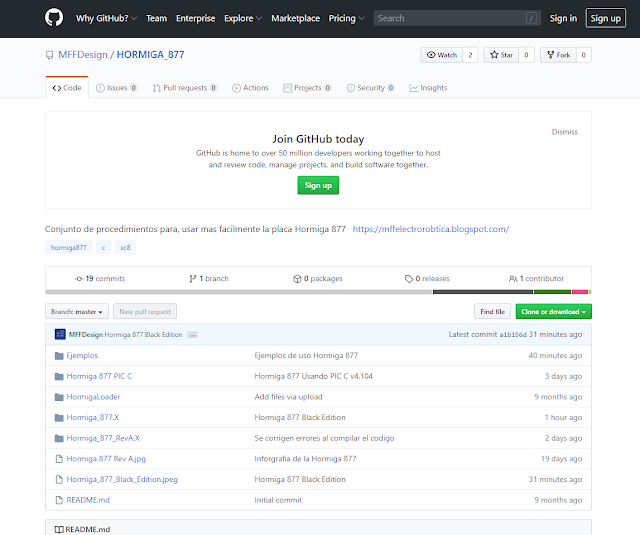The width and height of the screenshot is (640, 535).
Task: Dismiss the Join GitHub today banner
Action: [564, 132]
